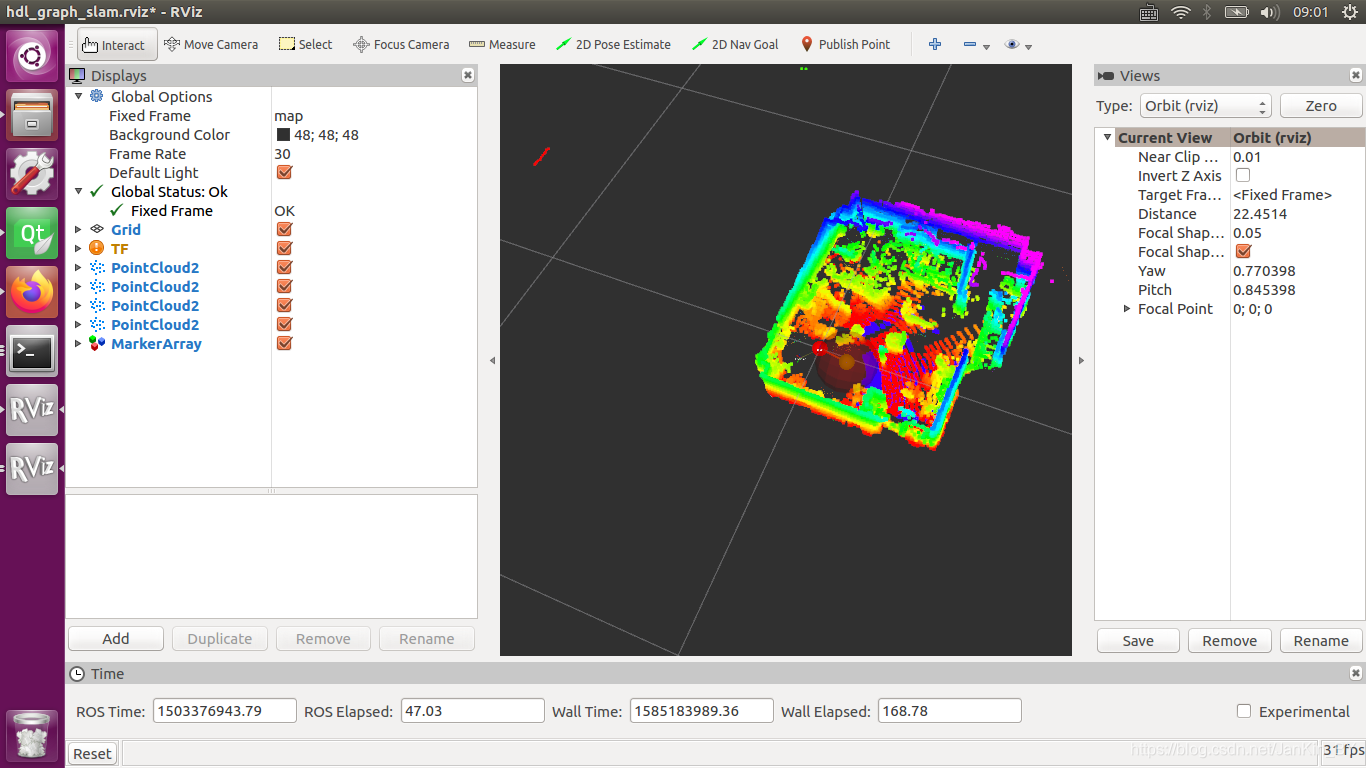The image size is (1366, 768).
Task: Choose the Select tool in toolbar
Action: [305, 44]
